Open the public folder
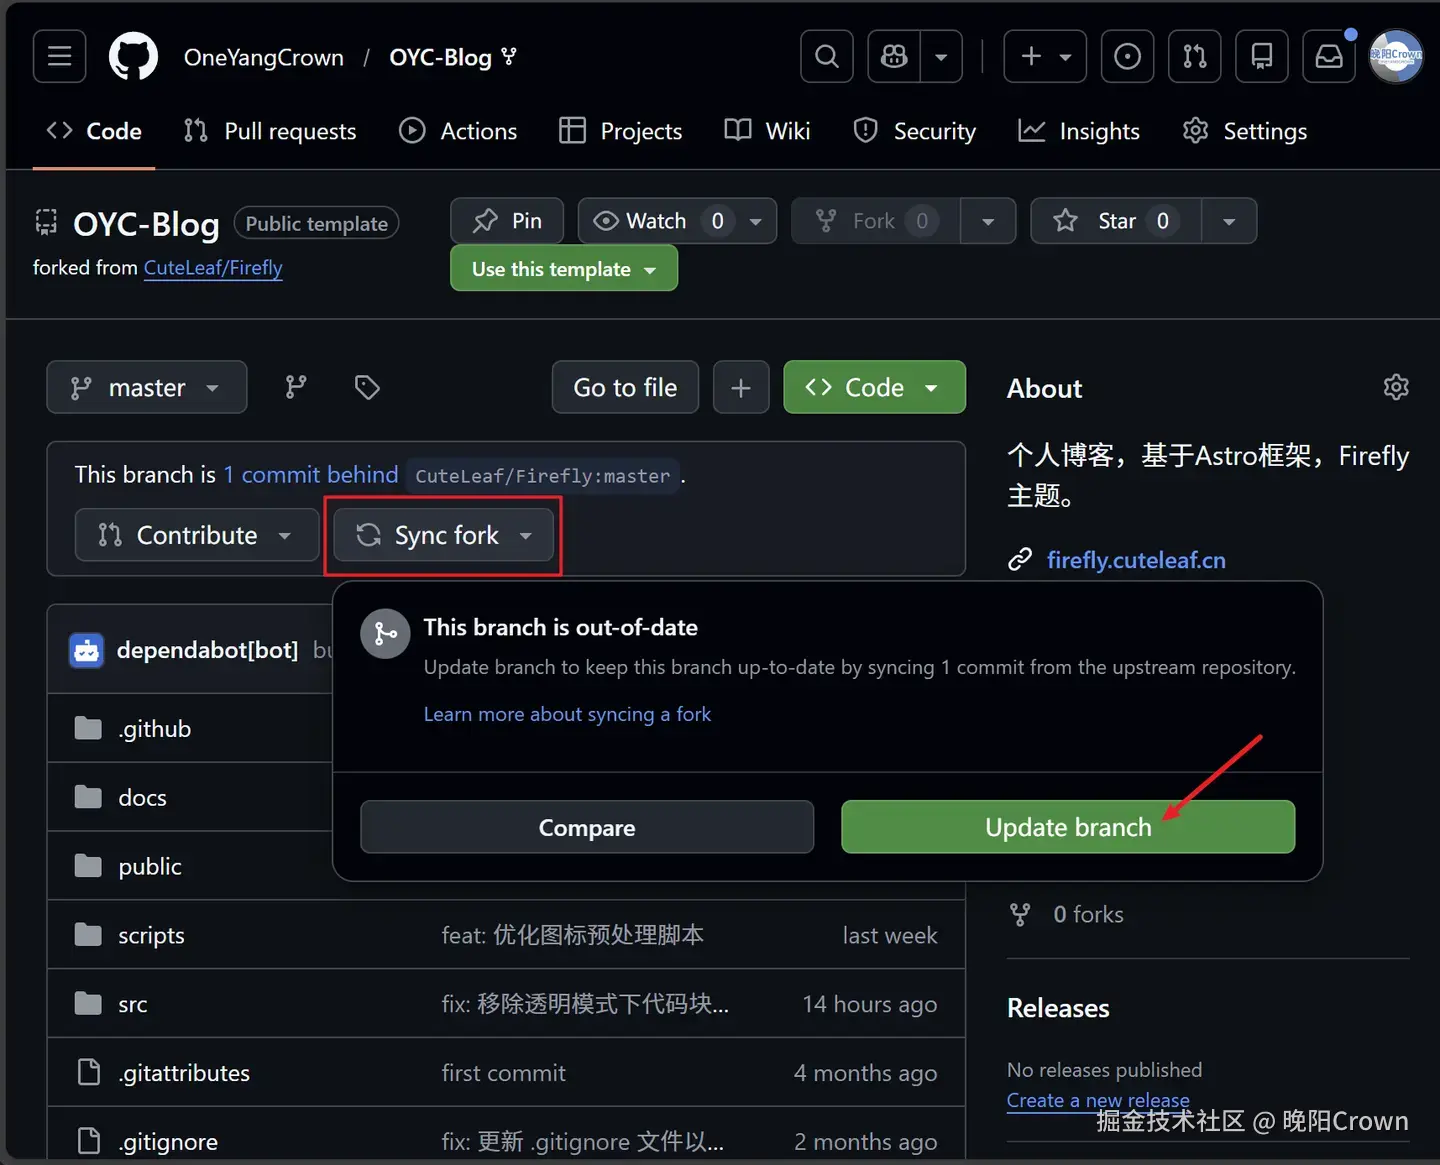 (150, 867)
